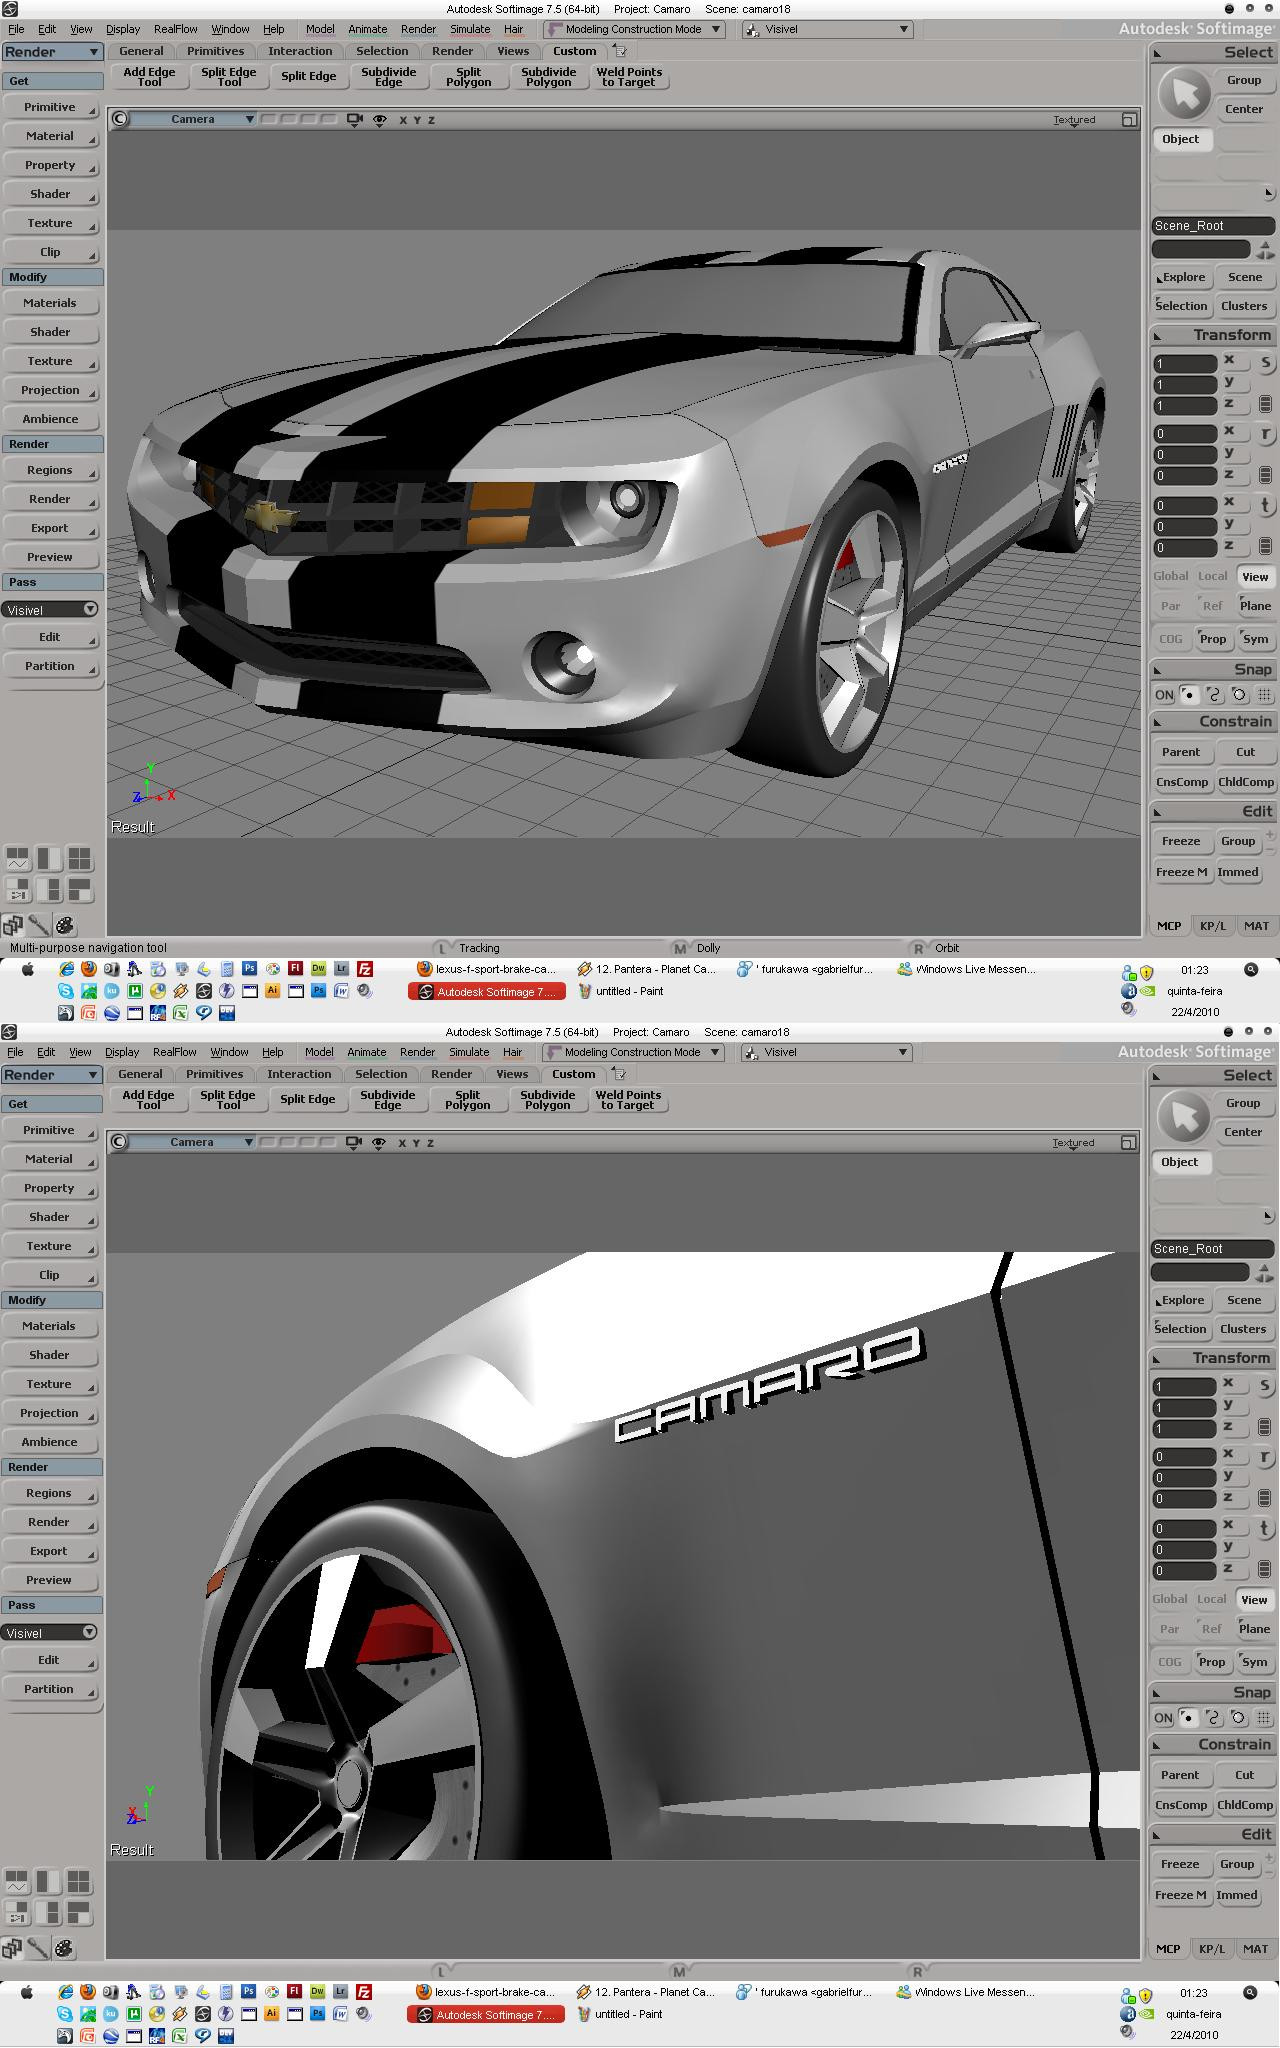
Task: Click the point snap icon in full-car window
Action: [x=1189, y=694]
